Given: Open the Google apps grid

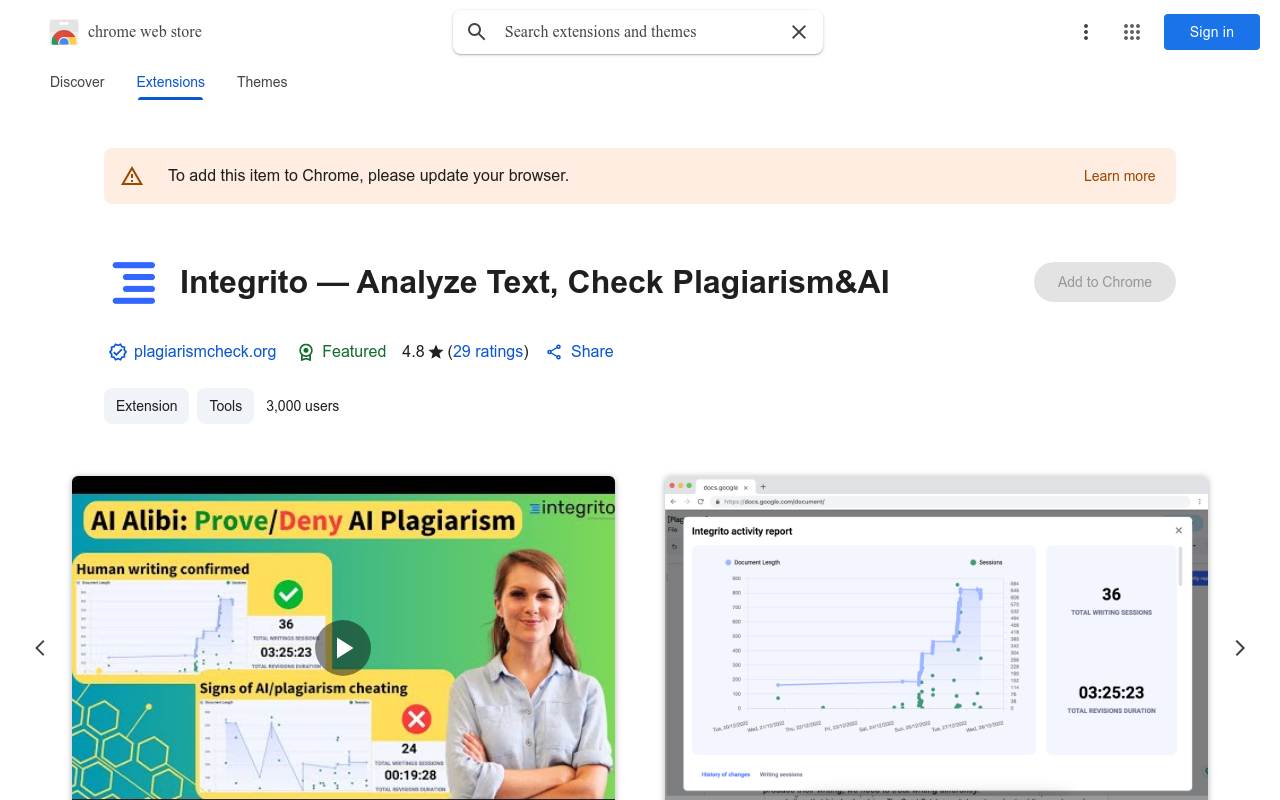Looking at the screenshot, I should click(1132, 32).
